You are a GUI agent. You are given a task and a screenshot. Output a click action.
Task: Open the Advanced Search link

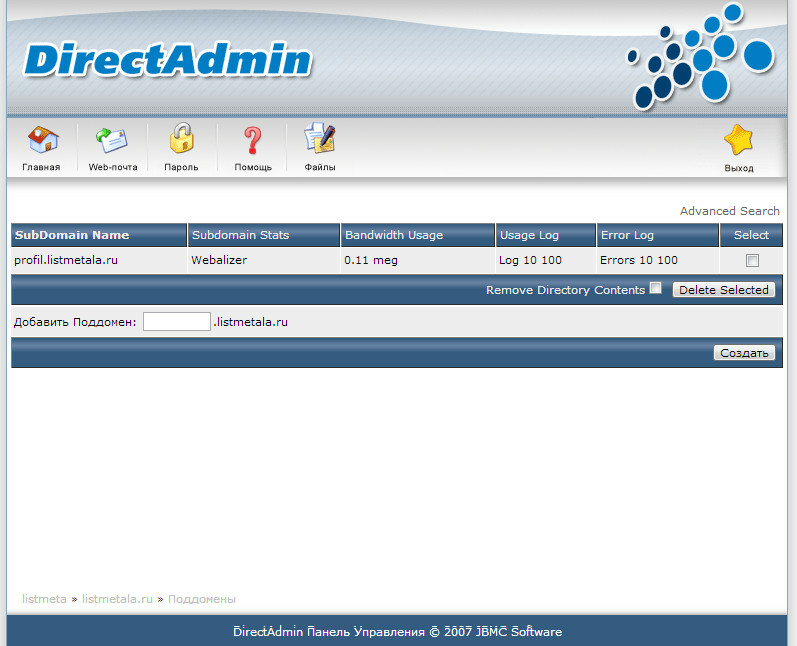coord(729,211)
